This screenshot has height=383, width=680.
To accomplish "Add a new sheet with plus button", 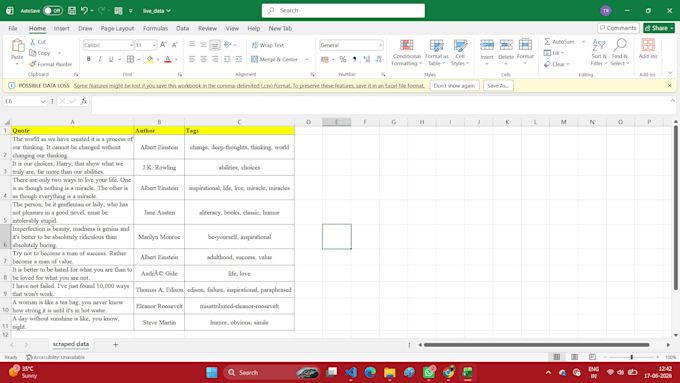I will [x=115, y=344].
